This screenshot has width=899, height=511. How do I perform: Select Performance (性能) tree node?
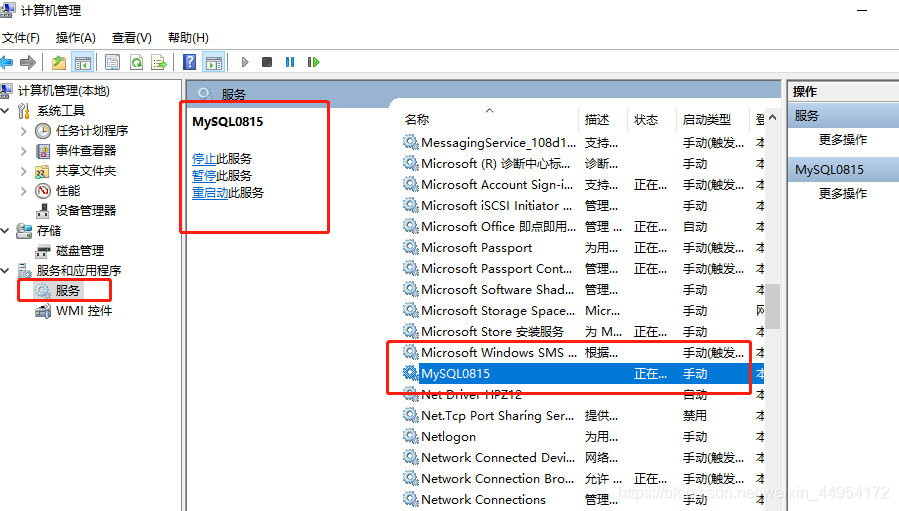tap(68, 191)
